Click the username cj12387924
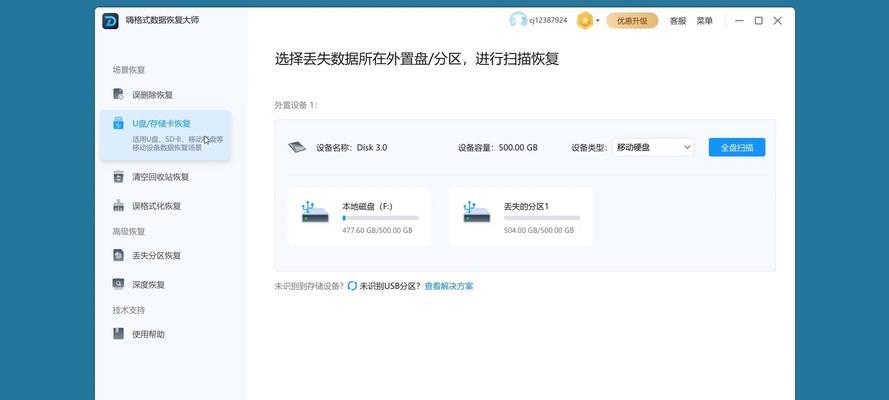Viewport: 889px width, 400px height. (x=548, y=20)
